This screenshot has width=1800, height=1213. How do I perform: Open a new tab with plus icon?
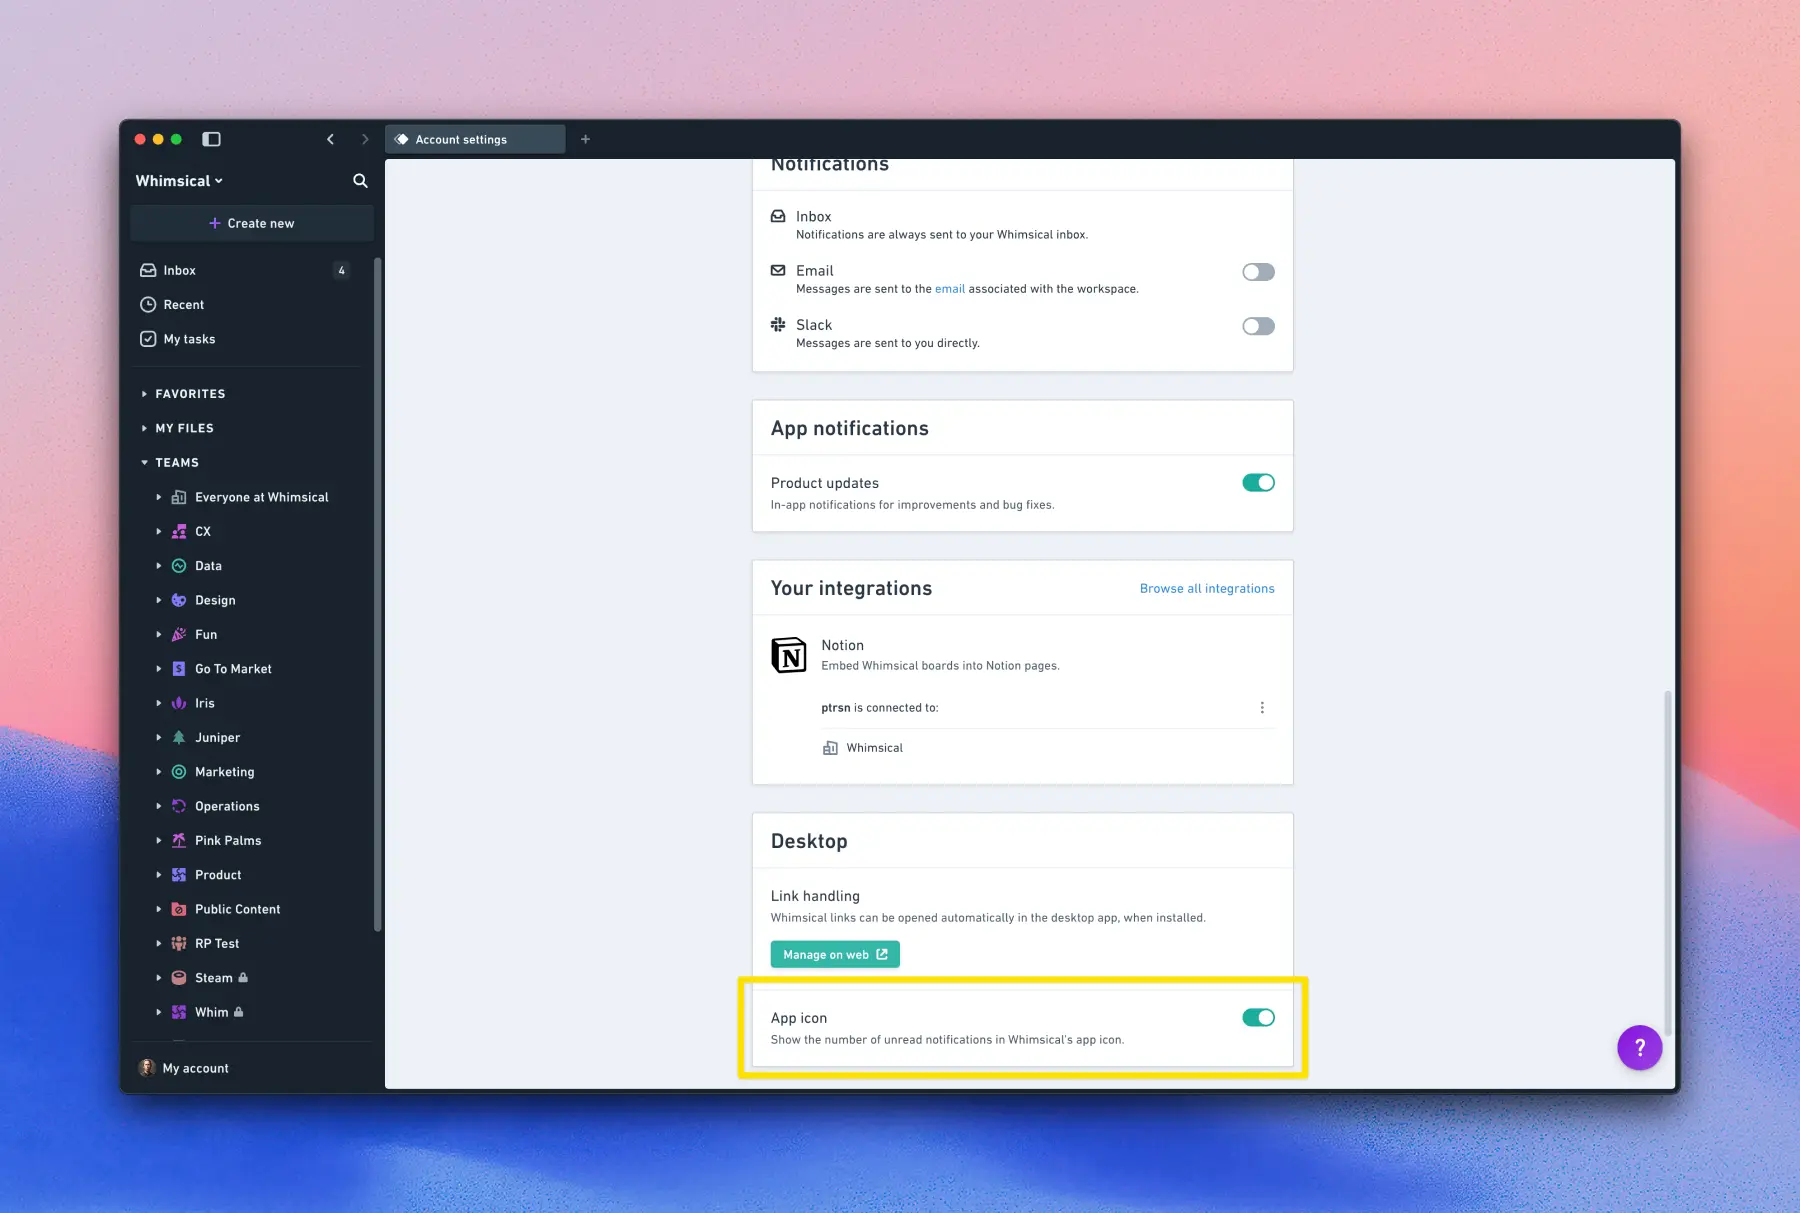click(x=585, y=139)
